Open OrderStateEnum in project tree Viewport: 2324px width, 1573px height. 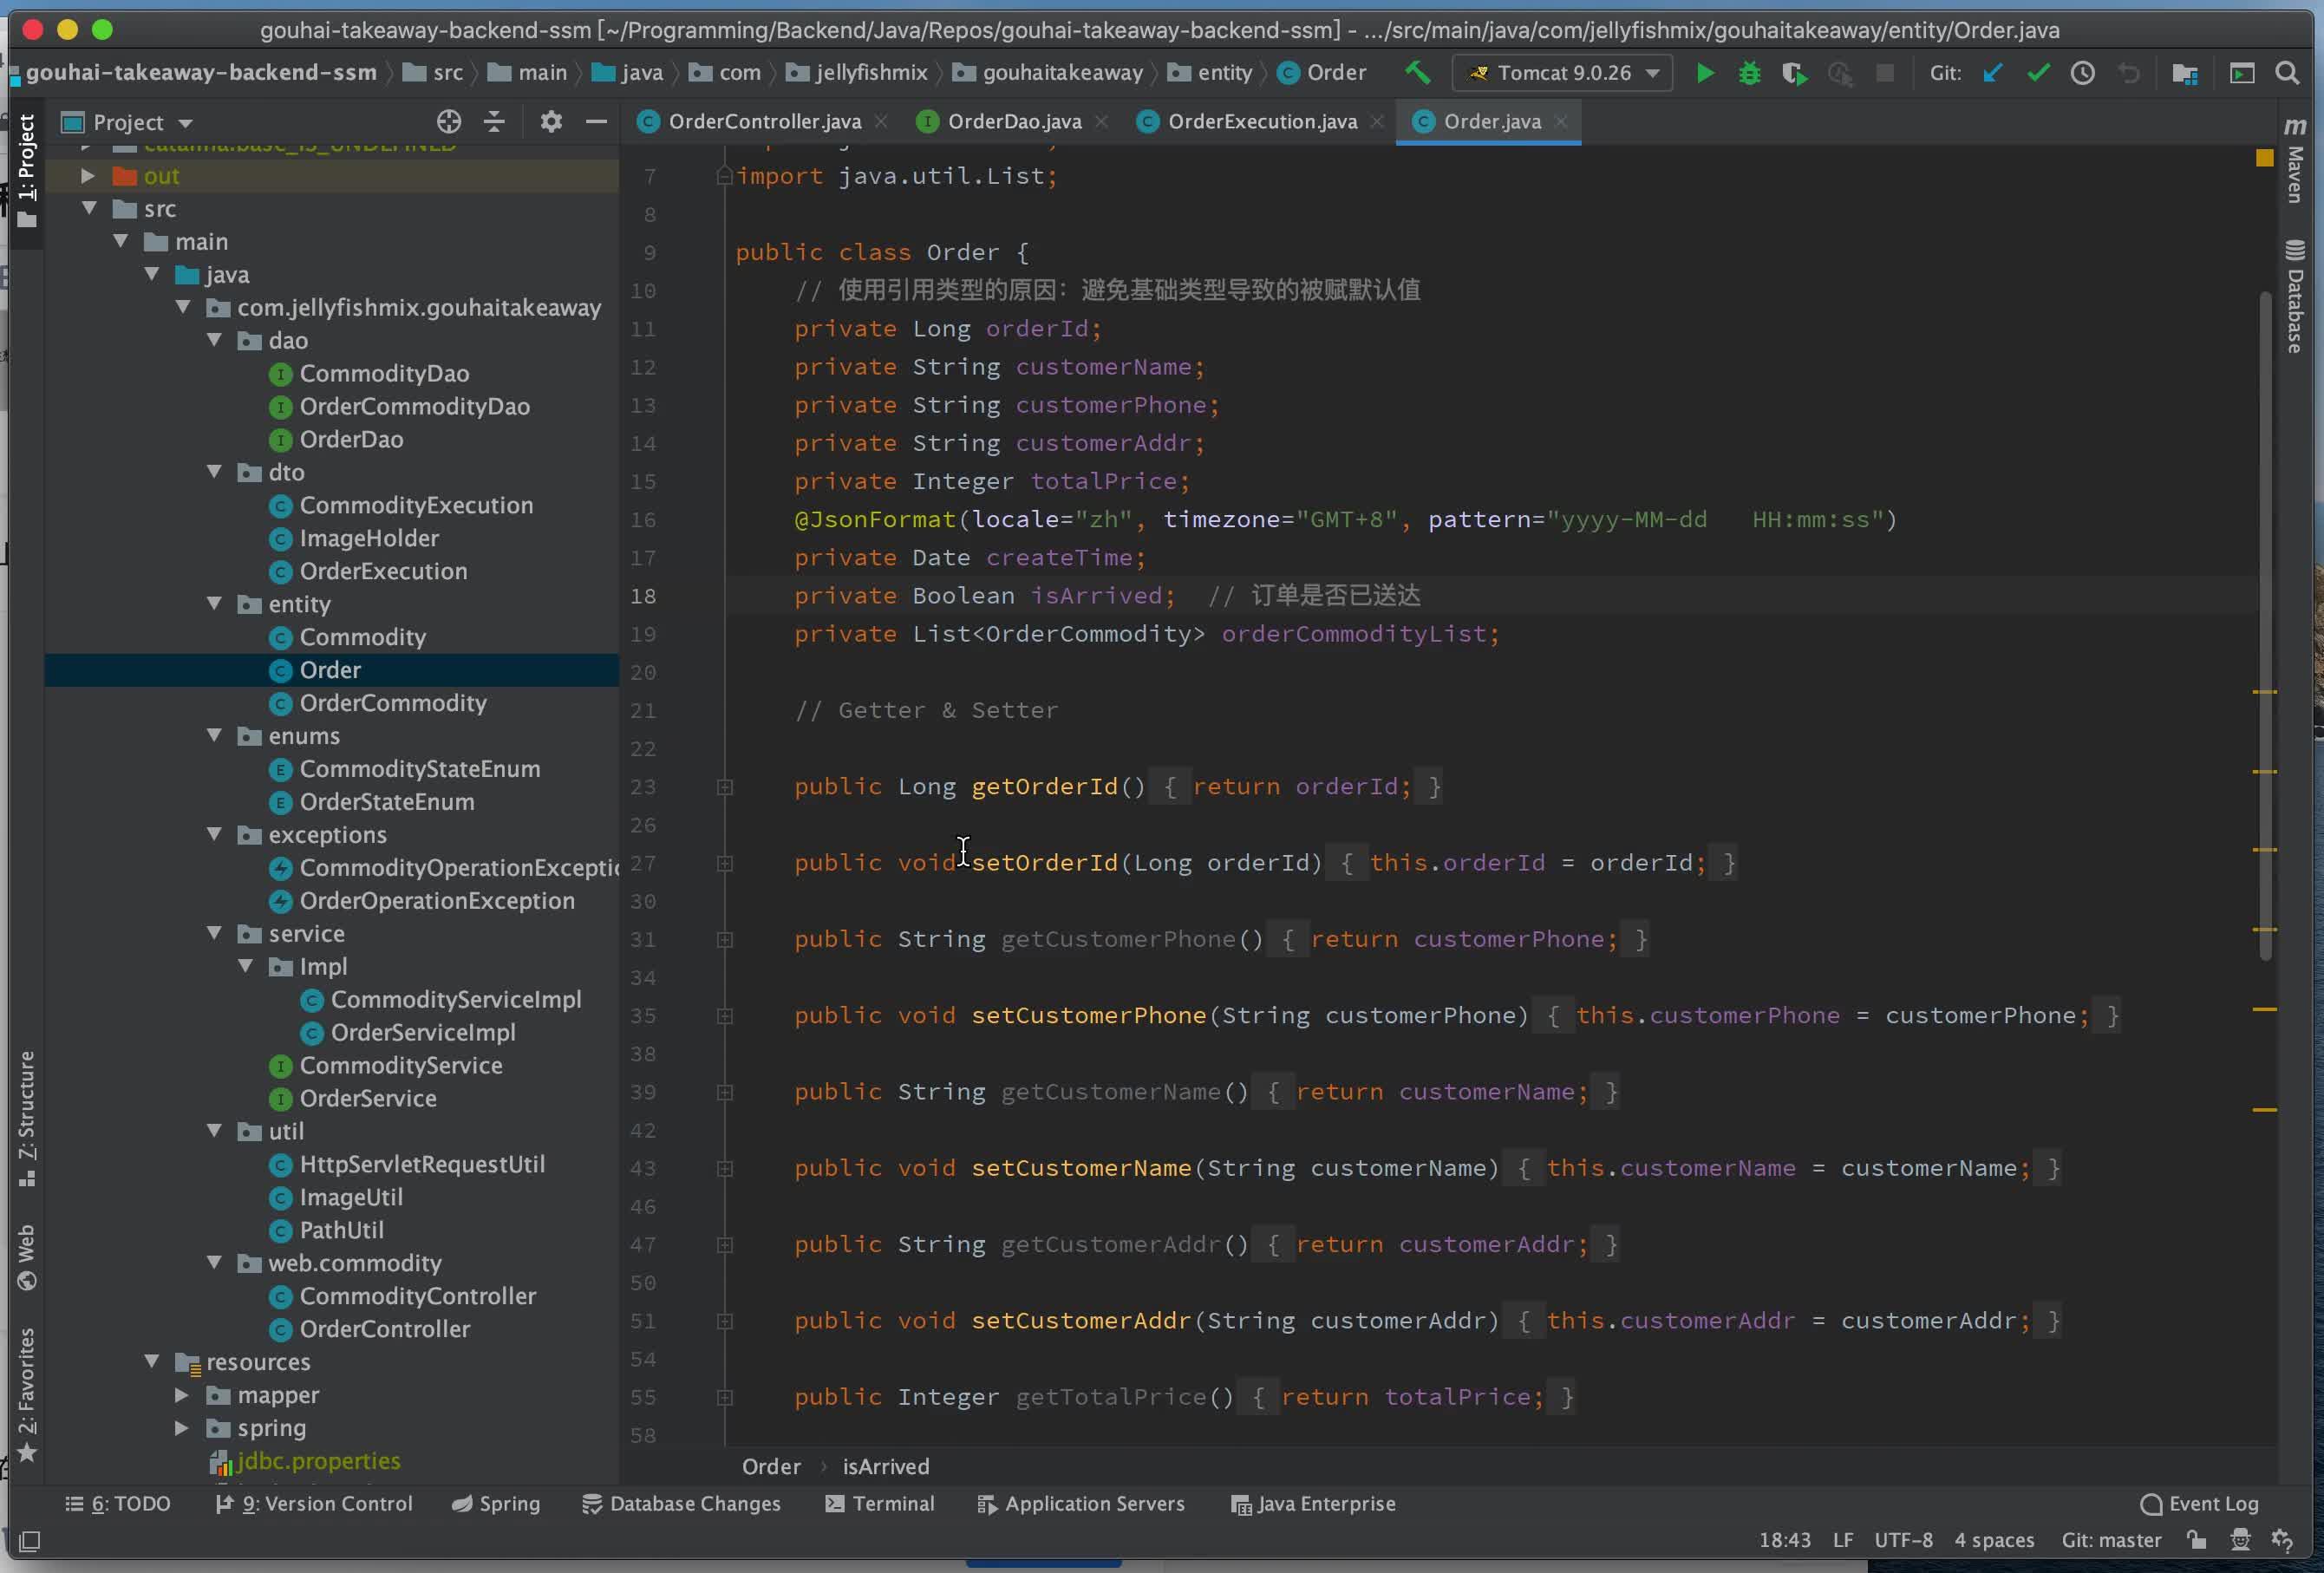coord(386,802)
